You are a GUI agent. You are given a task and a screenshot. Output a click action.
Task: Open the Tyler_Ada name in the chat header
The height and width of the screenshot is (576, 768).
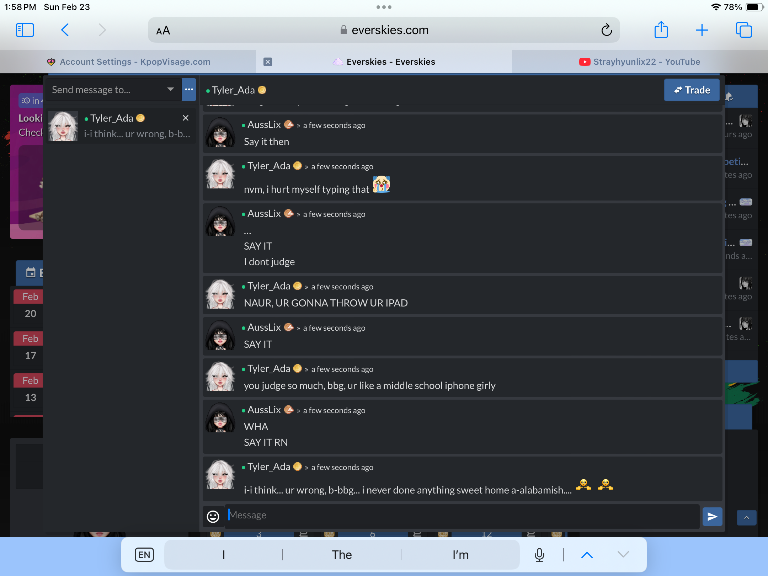click(233, 90)
